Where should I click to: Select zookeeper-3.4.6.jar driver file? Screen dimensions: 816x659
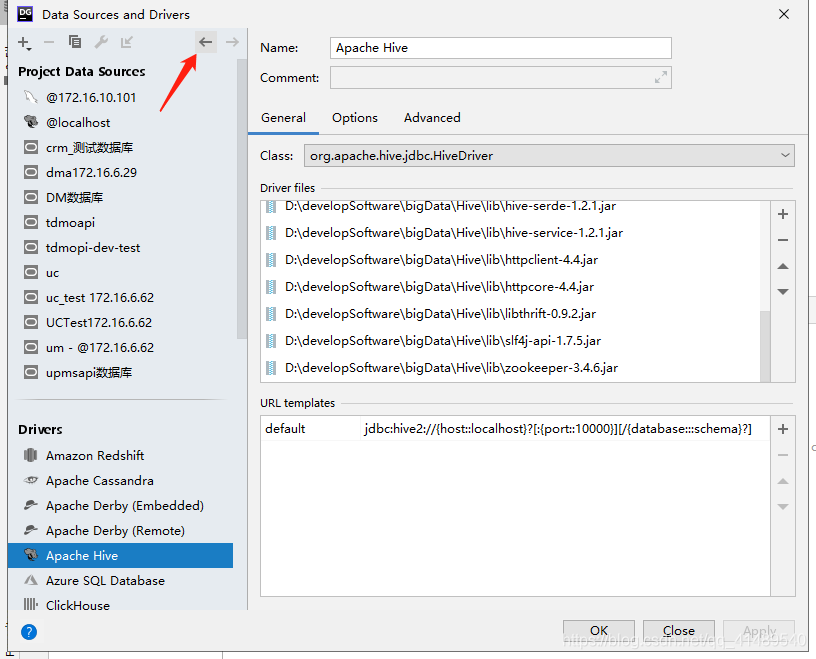click(x=510, y=368)
